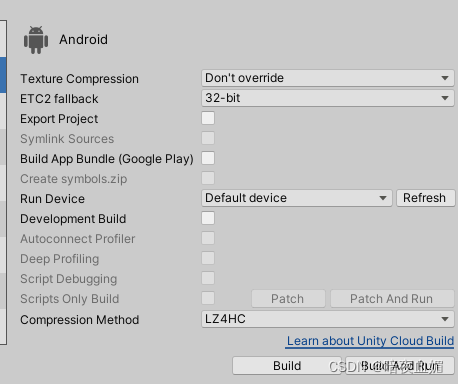Toggle the Autoconnect Profiler checkbox
The image size is (458, 384).
(x=208, y=238)
